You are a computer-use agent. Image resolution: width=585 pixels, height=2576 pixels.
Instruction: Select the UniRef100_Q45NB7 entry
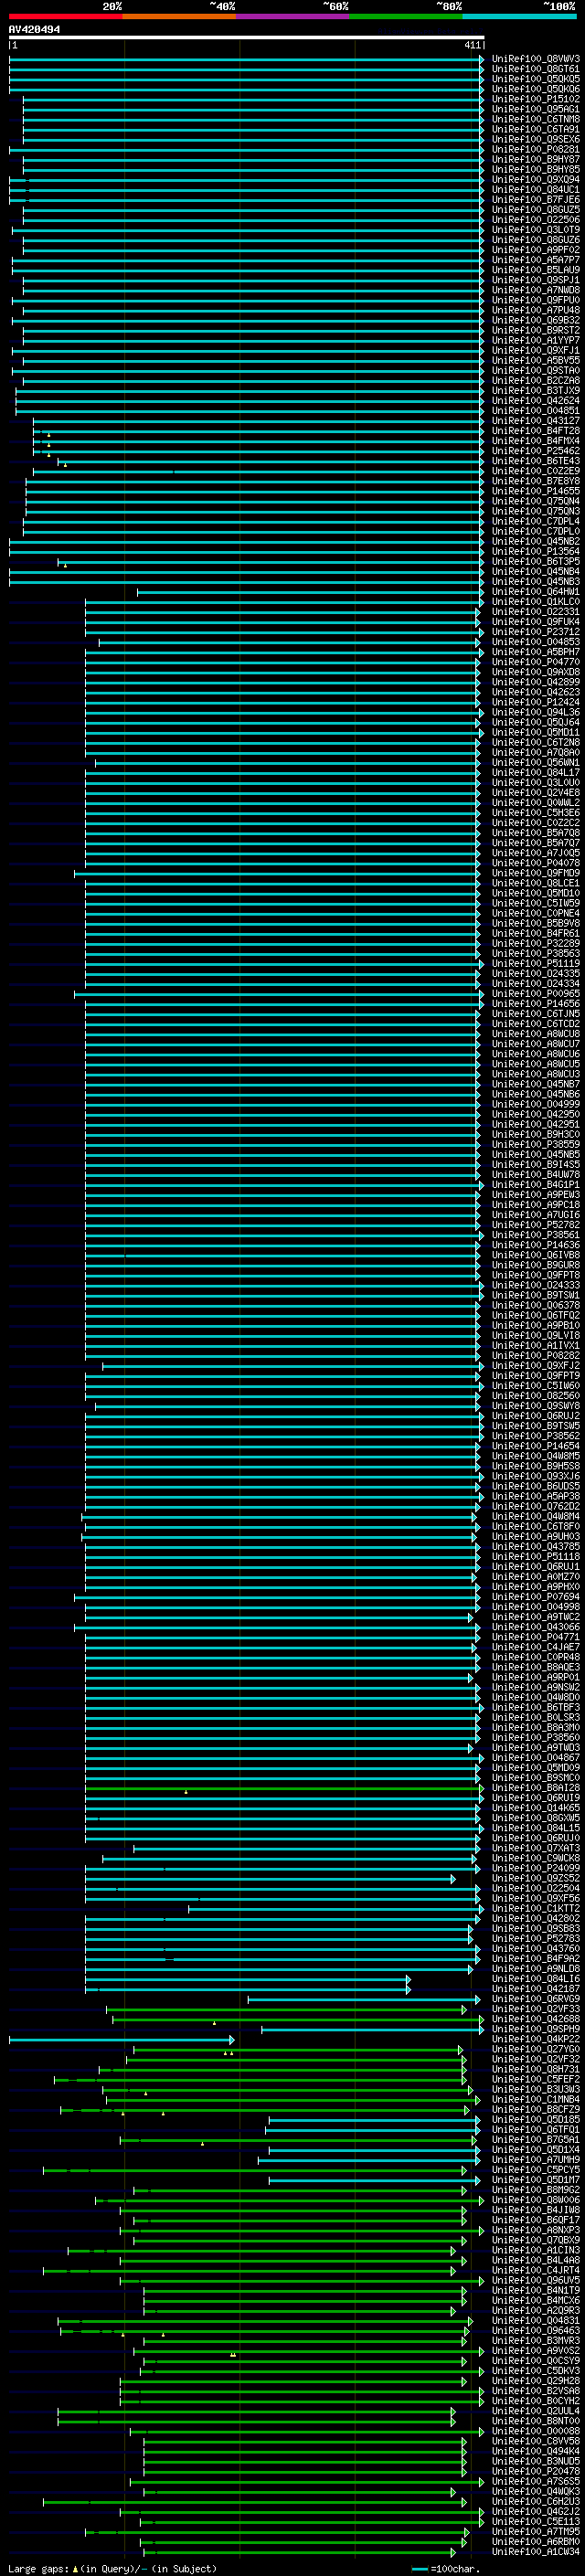535,1084
